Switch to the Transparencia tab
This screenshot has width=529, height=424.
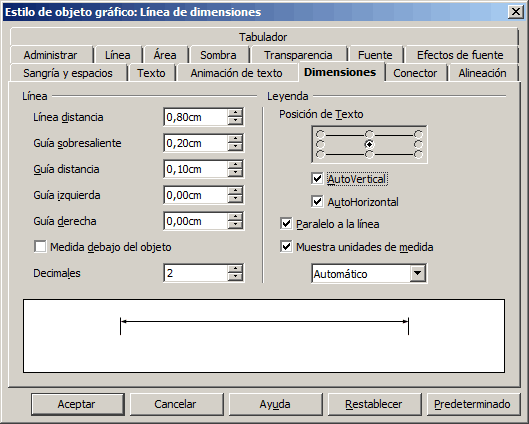(298, 55)
